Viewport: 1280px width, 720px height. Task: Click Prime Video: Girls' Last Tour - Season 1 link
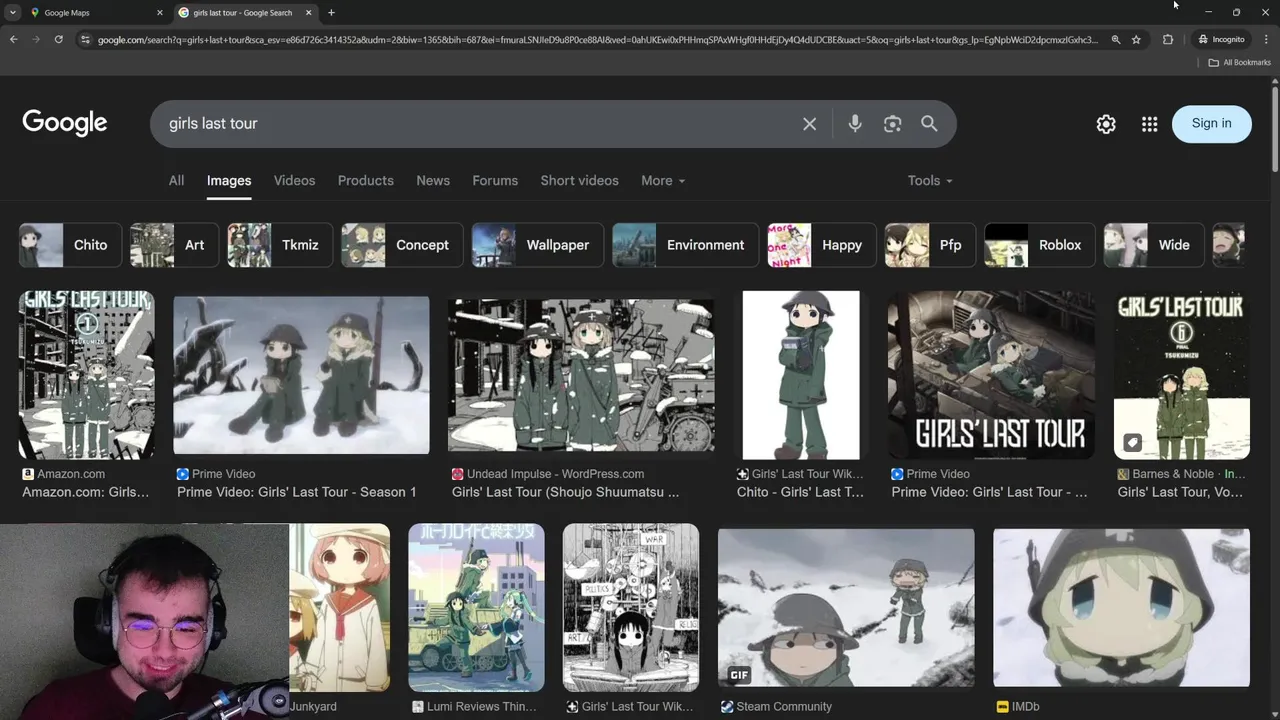click(x=297, y=492)
